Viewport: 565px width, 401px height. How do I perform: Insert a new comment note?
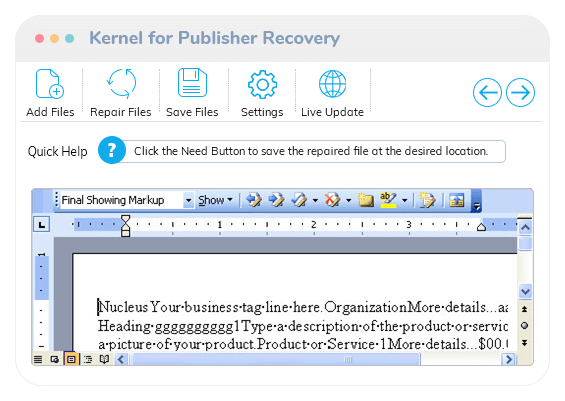tap(365, 200)
